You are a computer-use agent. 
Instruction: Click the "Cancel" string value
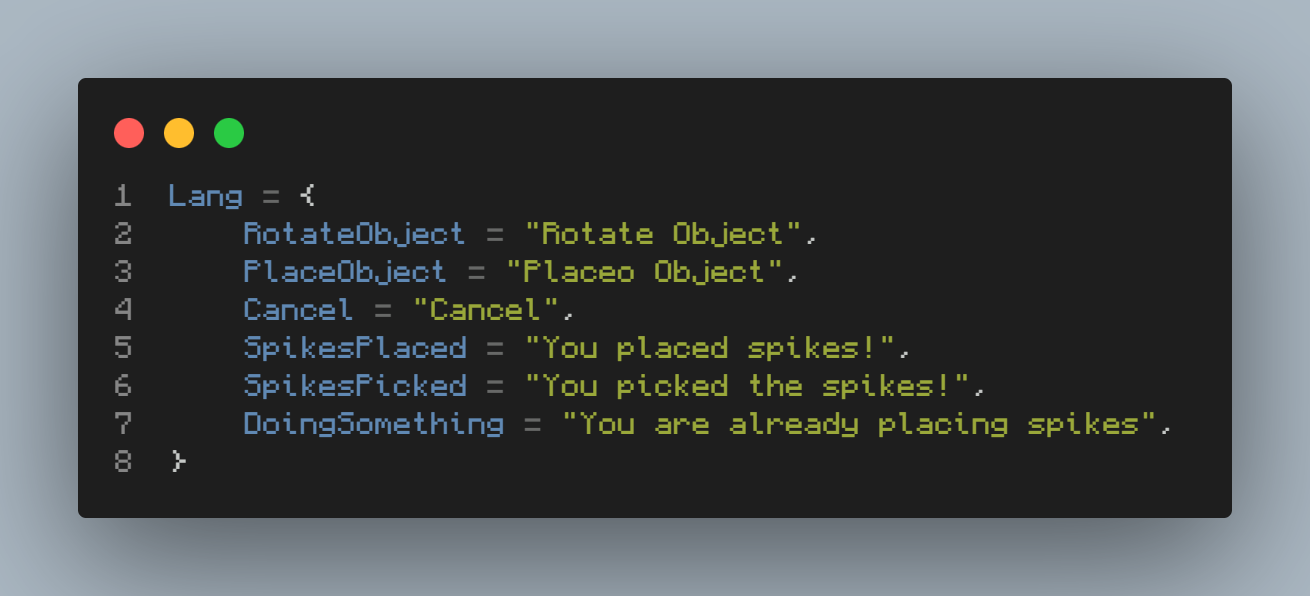[x=485, y=309]
